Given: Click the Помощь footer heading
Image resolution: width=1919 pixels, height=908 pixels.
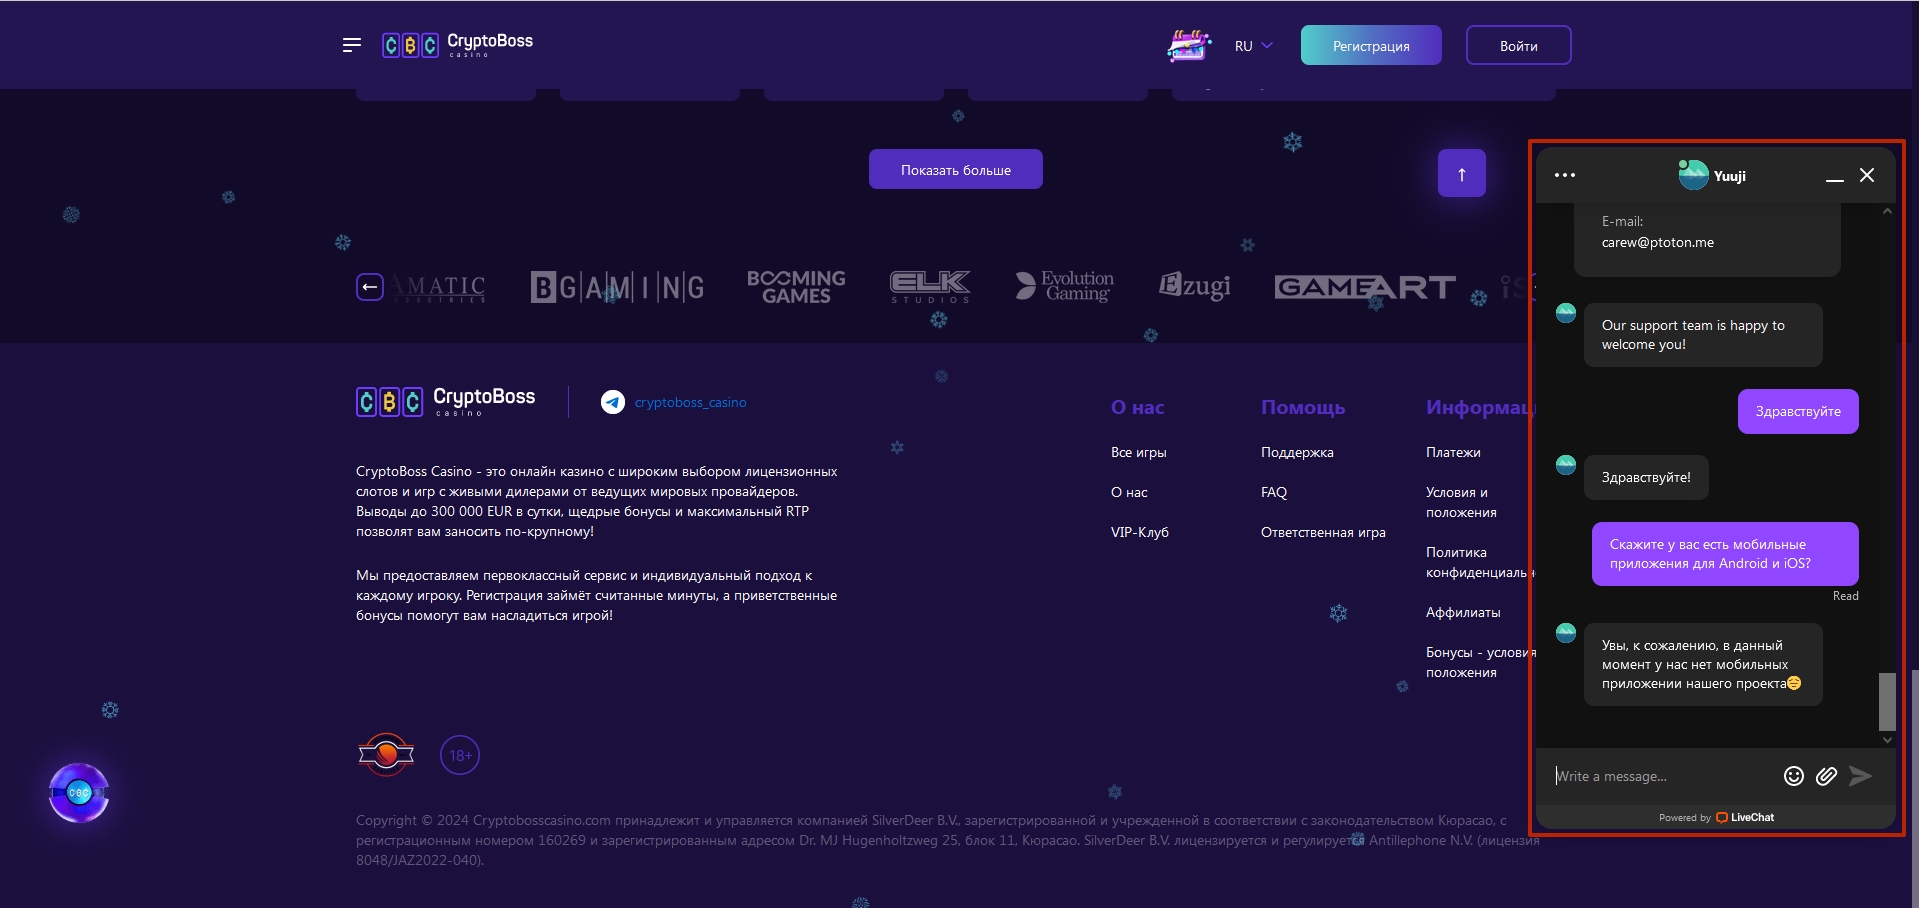Looking at the screenshot, I should (x=1302, y=407).
